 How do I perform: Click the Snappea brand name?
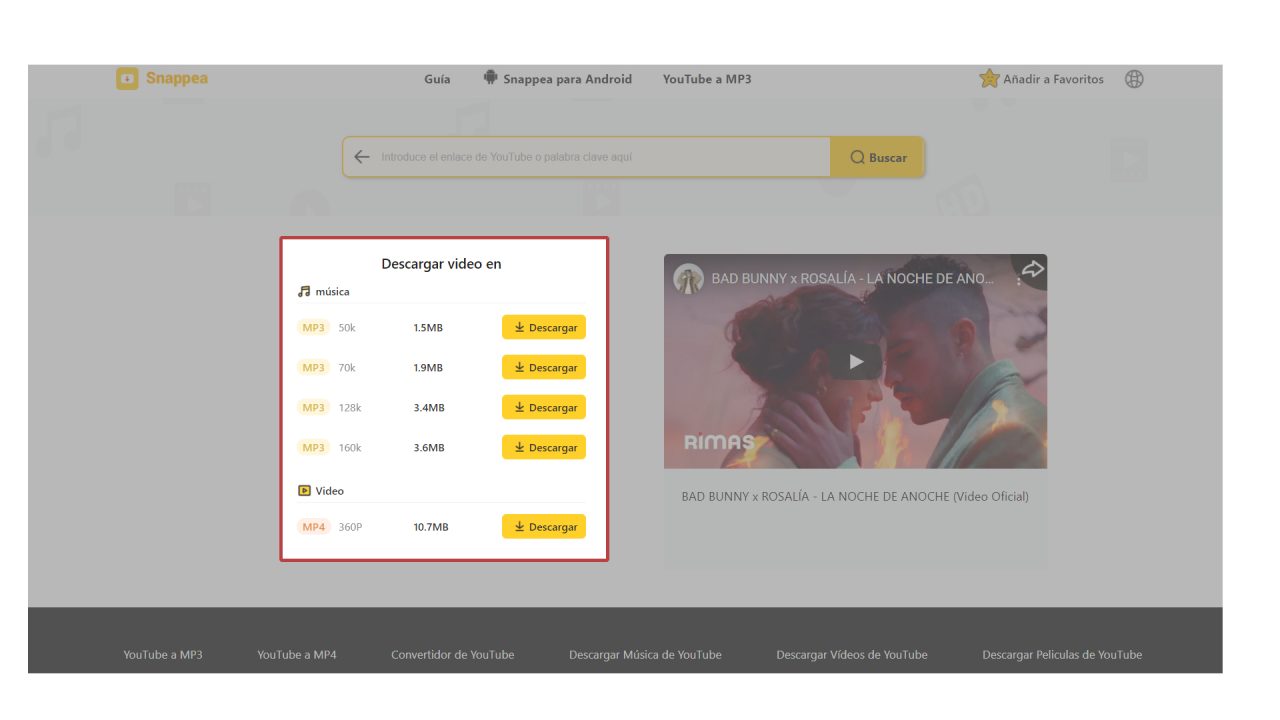point(177,78)
